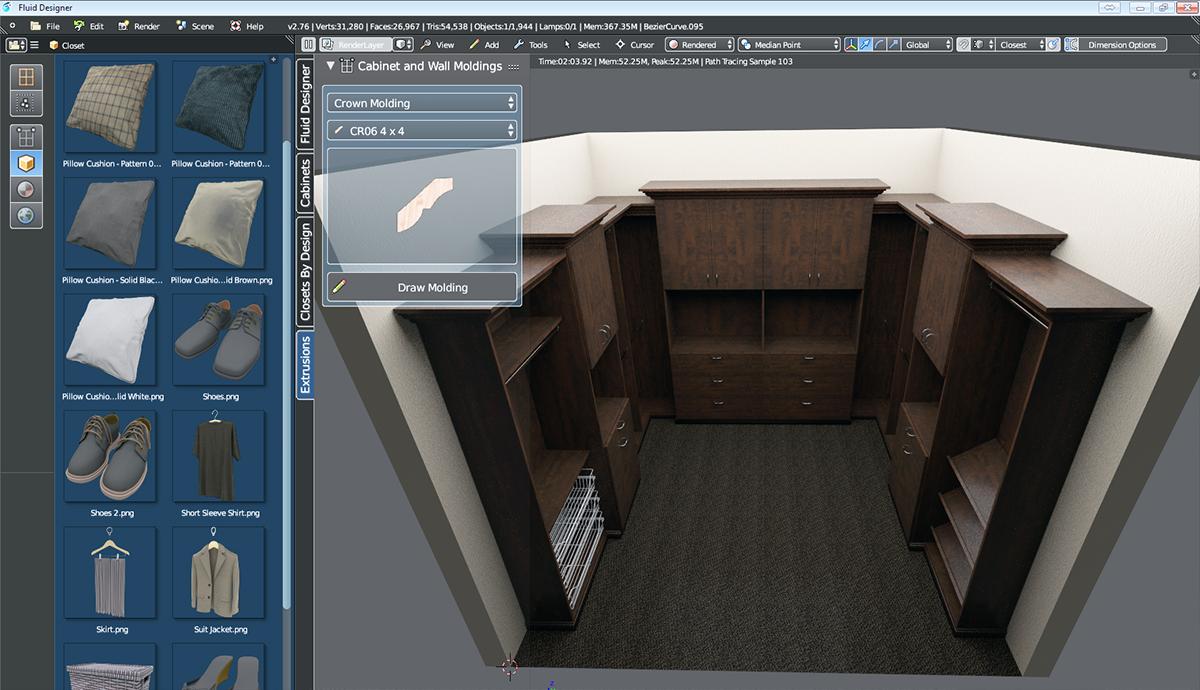Open the CR06 4 x 4 profile dropdown
The width and height of the screenshot is (1200, 690).
click(422, 131)
